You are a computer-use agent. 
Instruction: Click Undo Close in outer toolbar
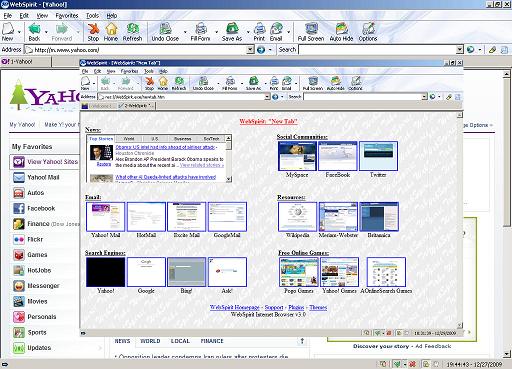[165, 32]
